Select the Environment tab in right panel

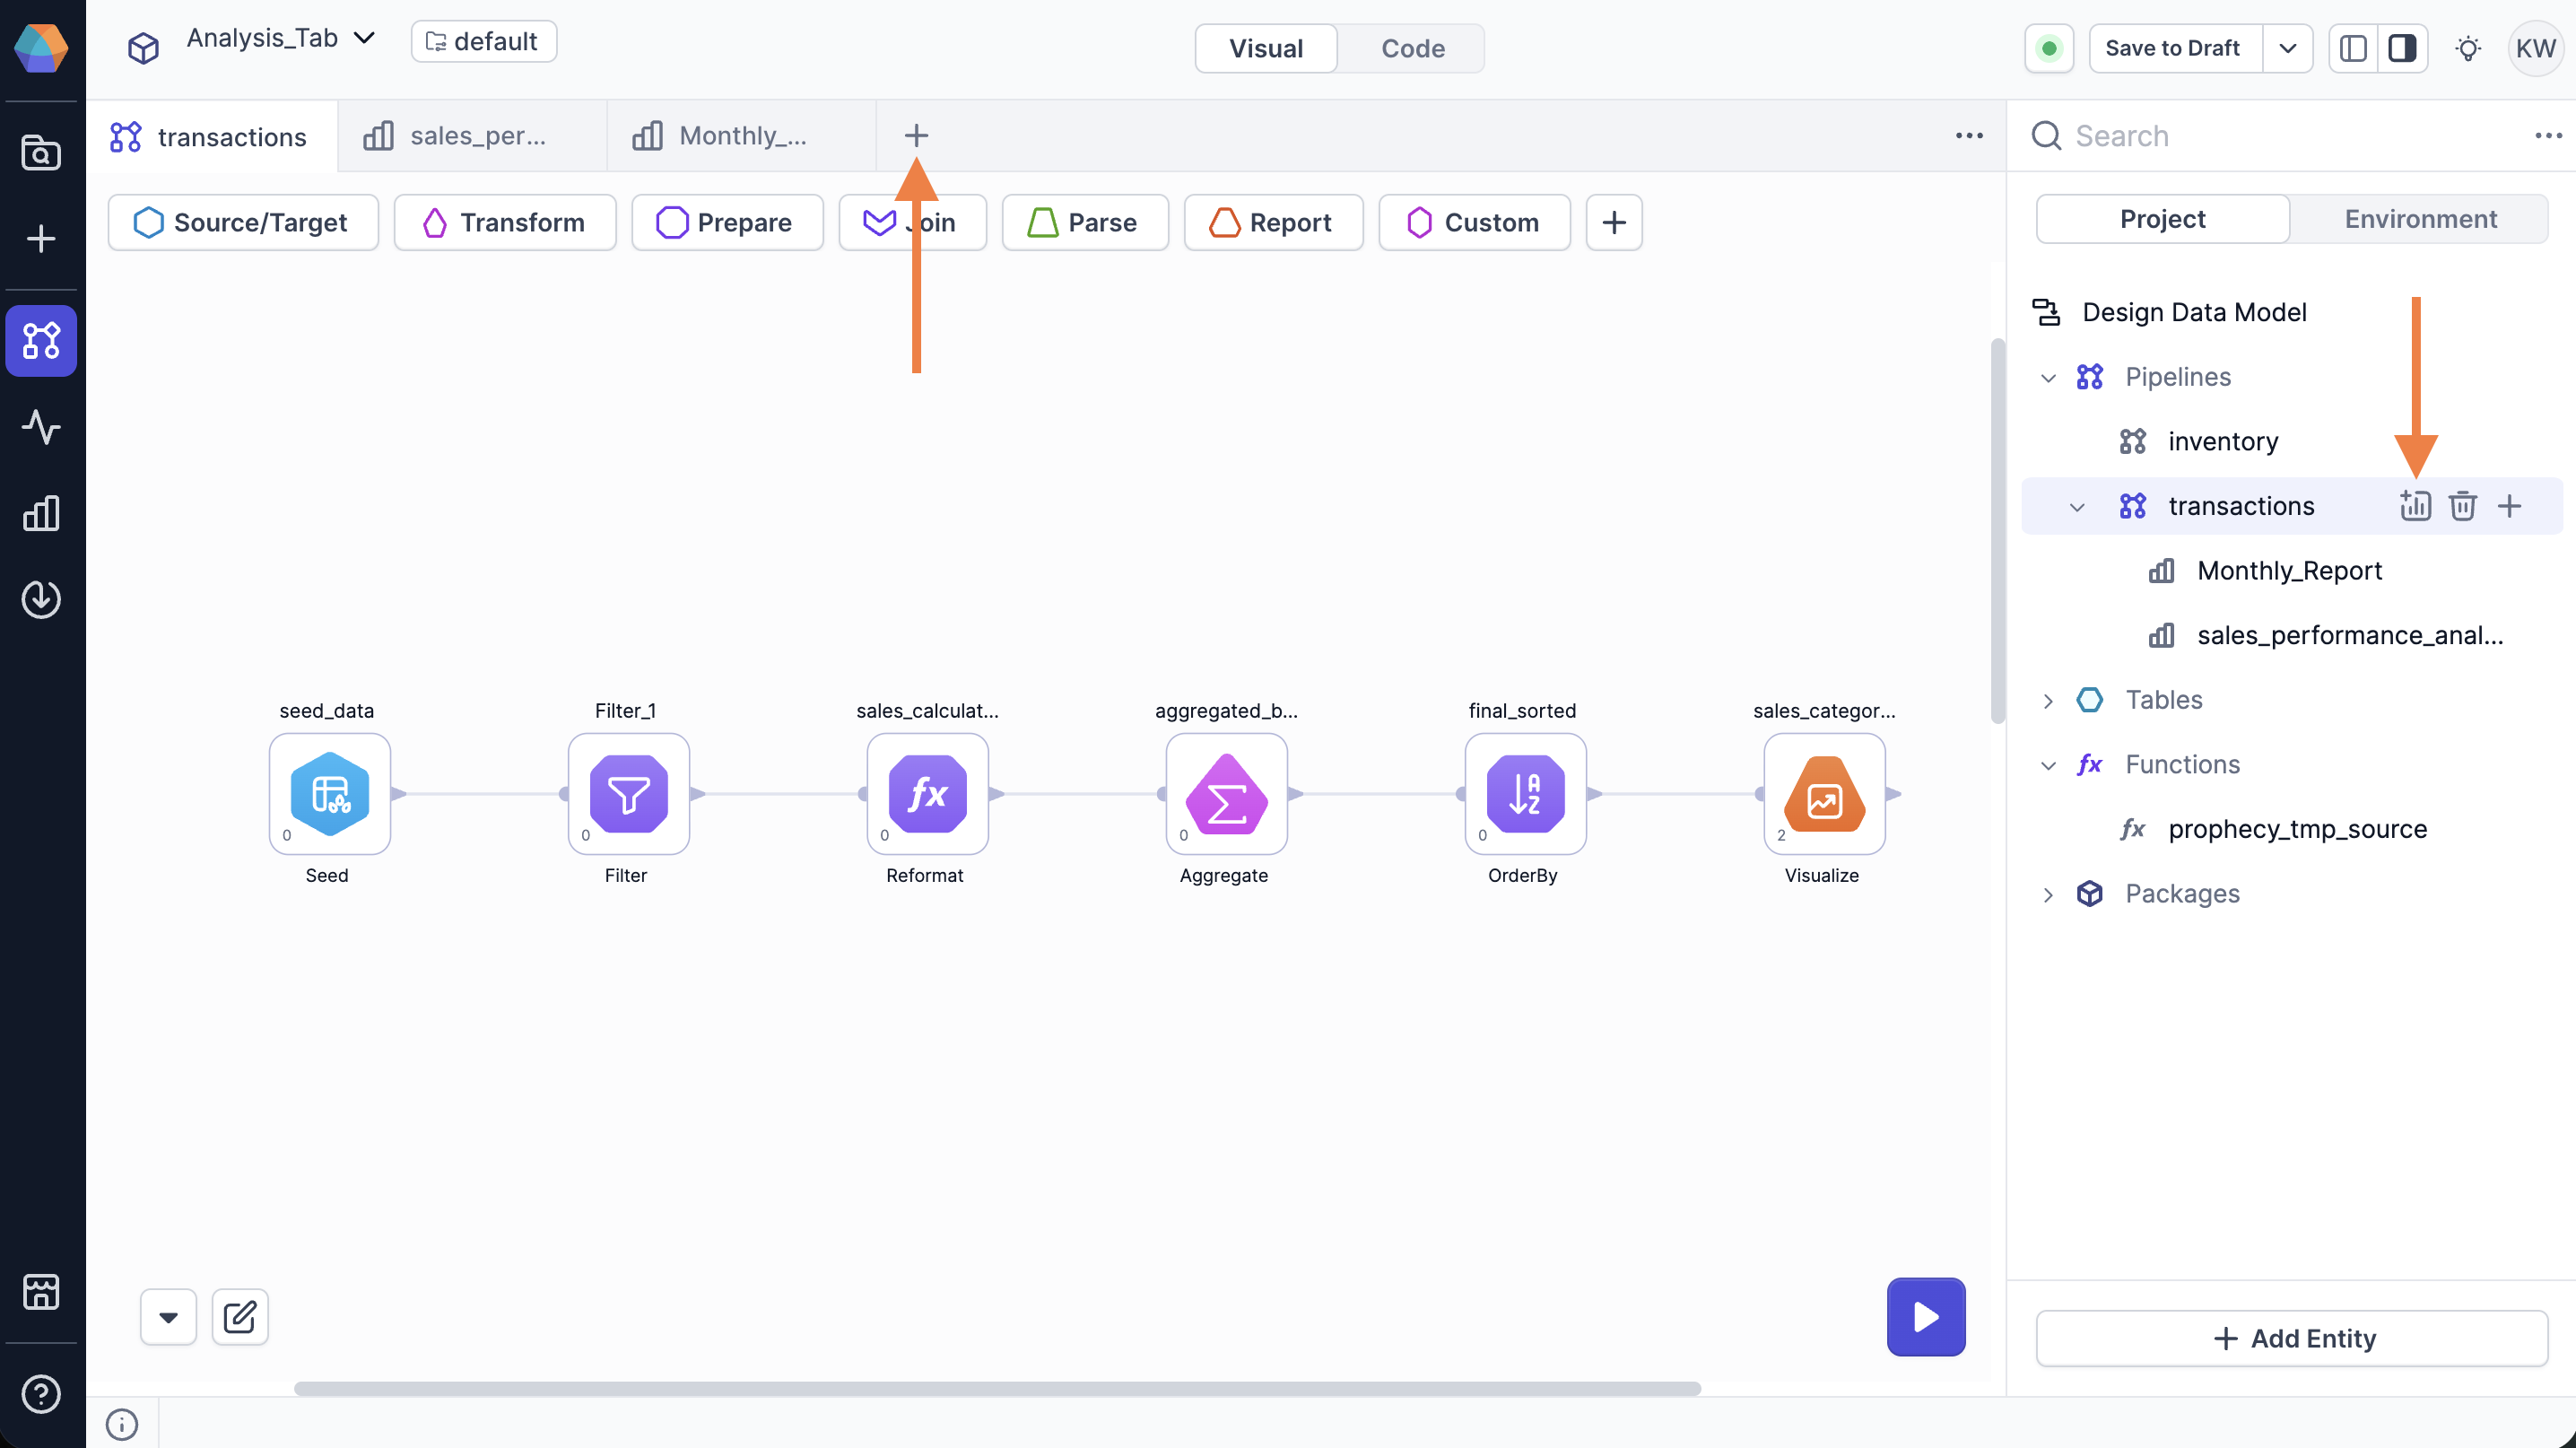(x=2420, y=218)
